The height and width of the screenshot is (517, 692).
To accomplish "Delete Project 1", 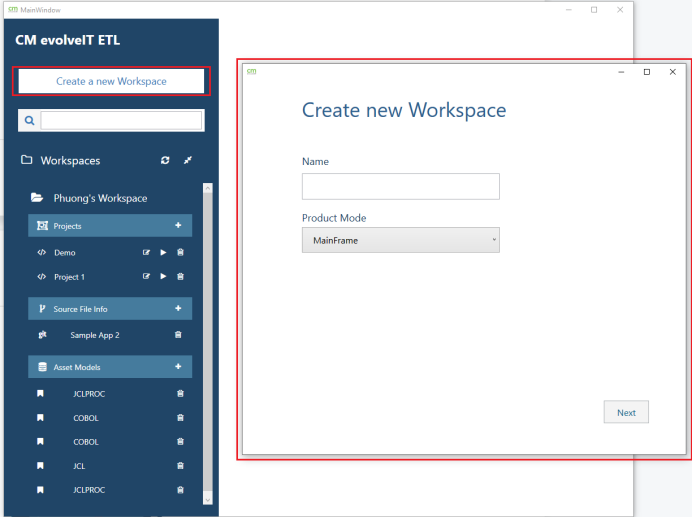I will (181, 276).
